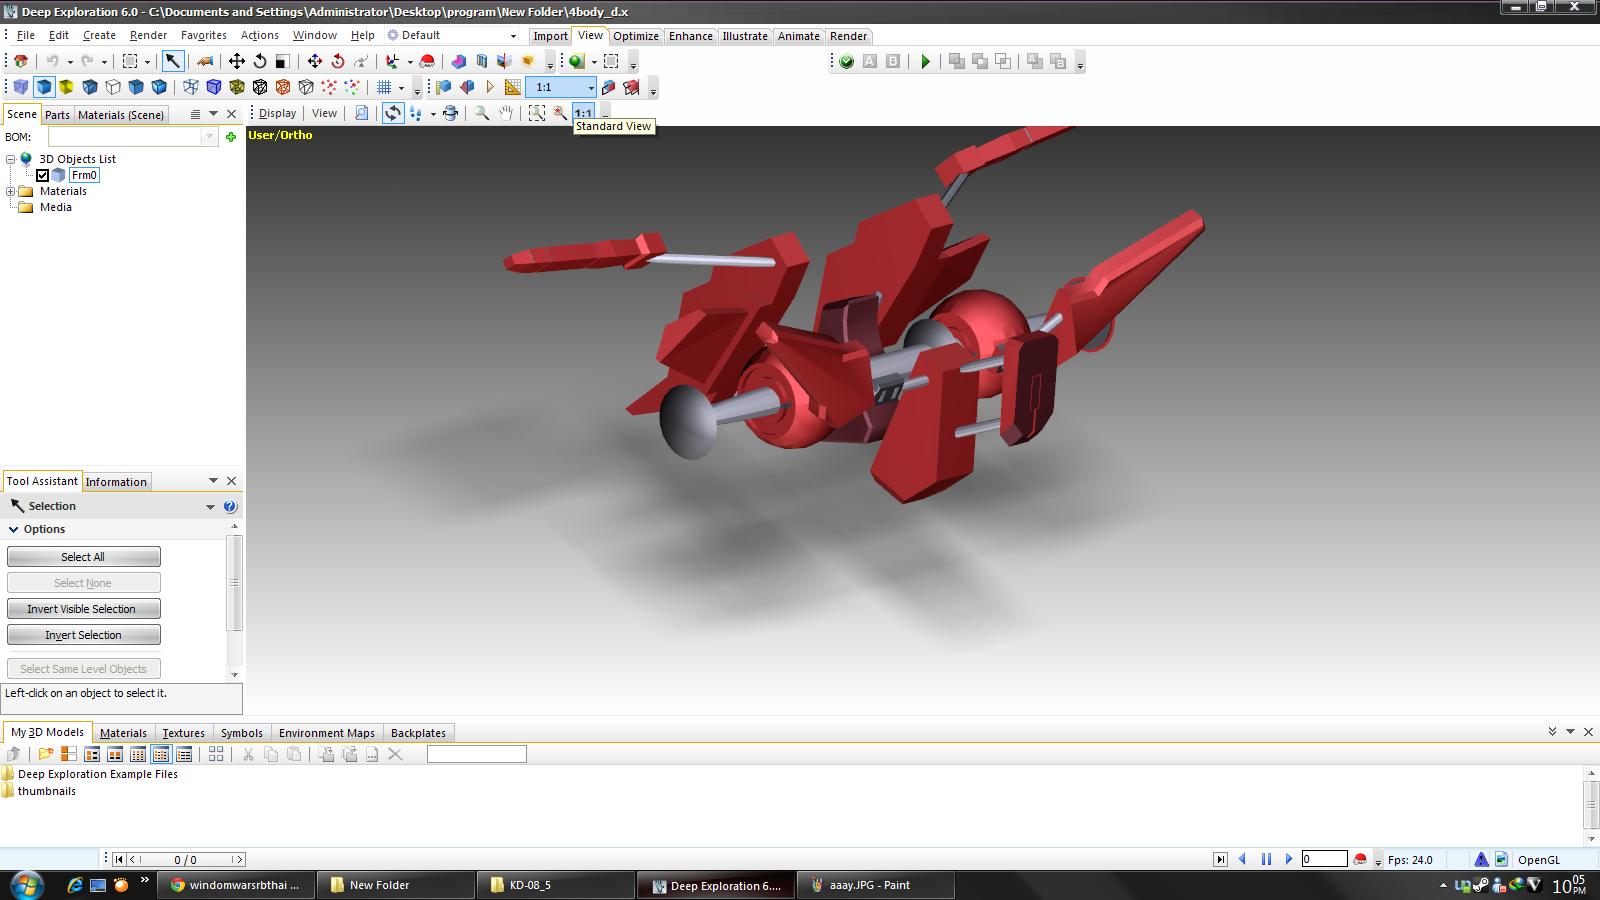Select the arrow Selection tool
Viewport: 1600px width, 900px height.
point(172,61)
